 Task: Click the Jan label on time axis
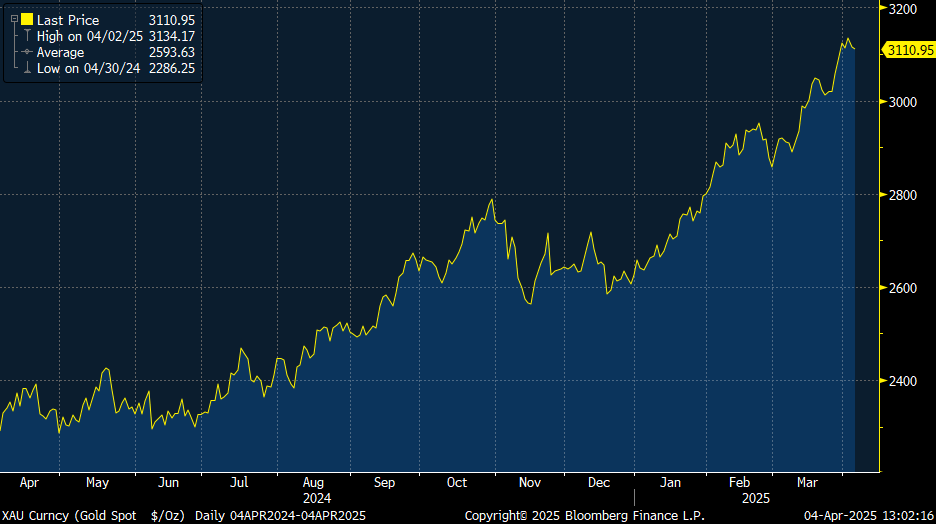[671, 482]
